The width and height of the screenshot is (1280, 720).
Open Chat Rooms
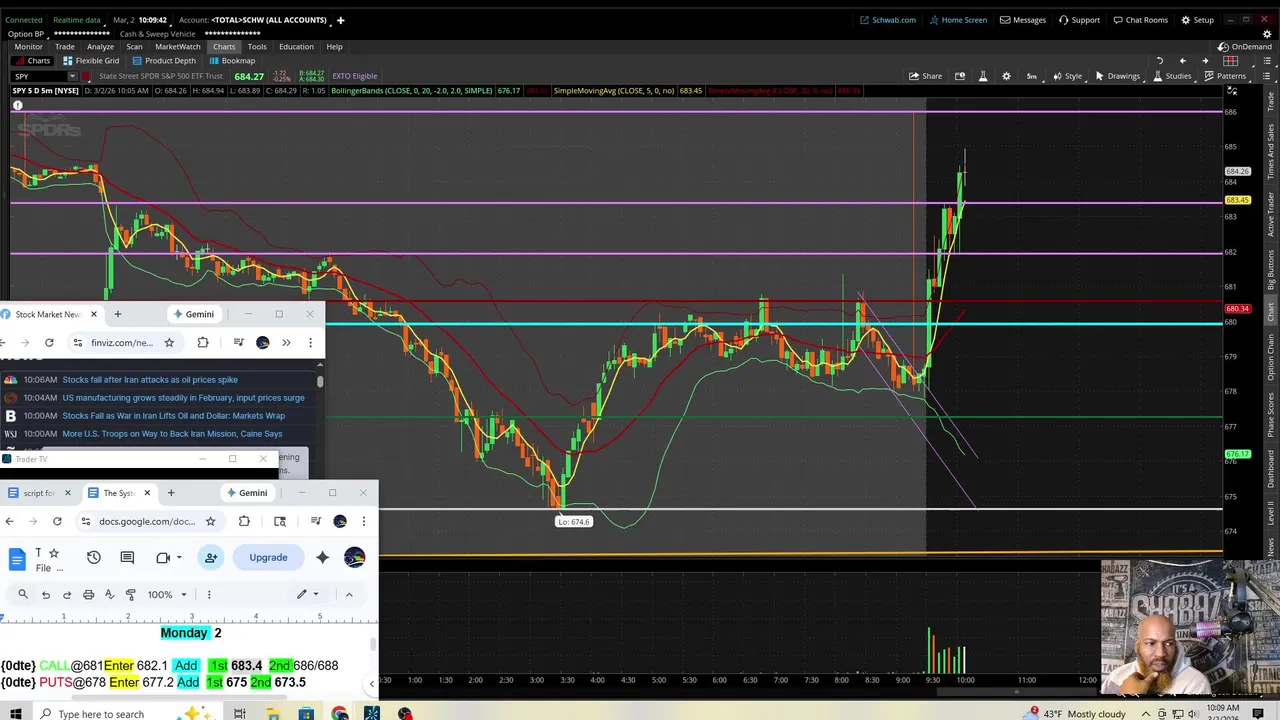(x=1140, y=20)
